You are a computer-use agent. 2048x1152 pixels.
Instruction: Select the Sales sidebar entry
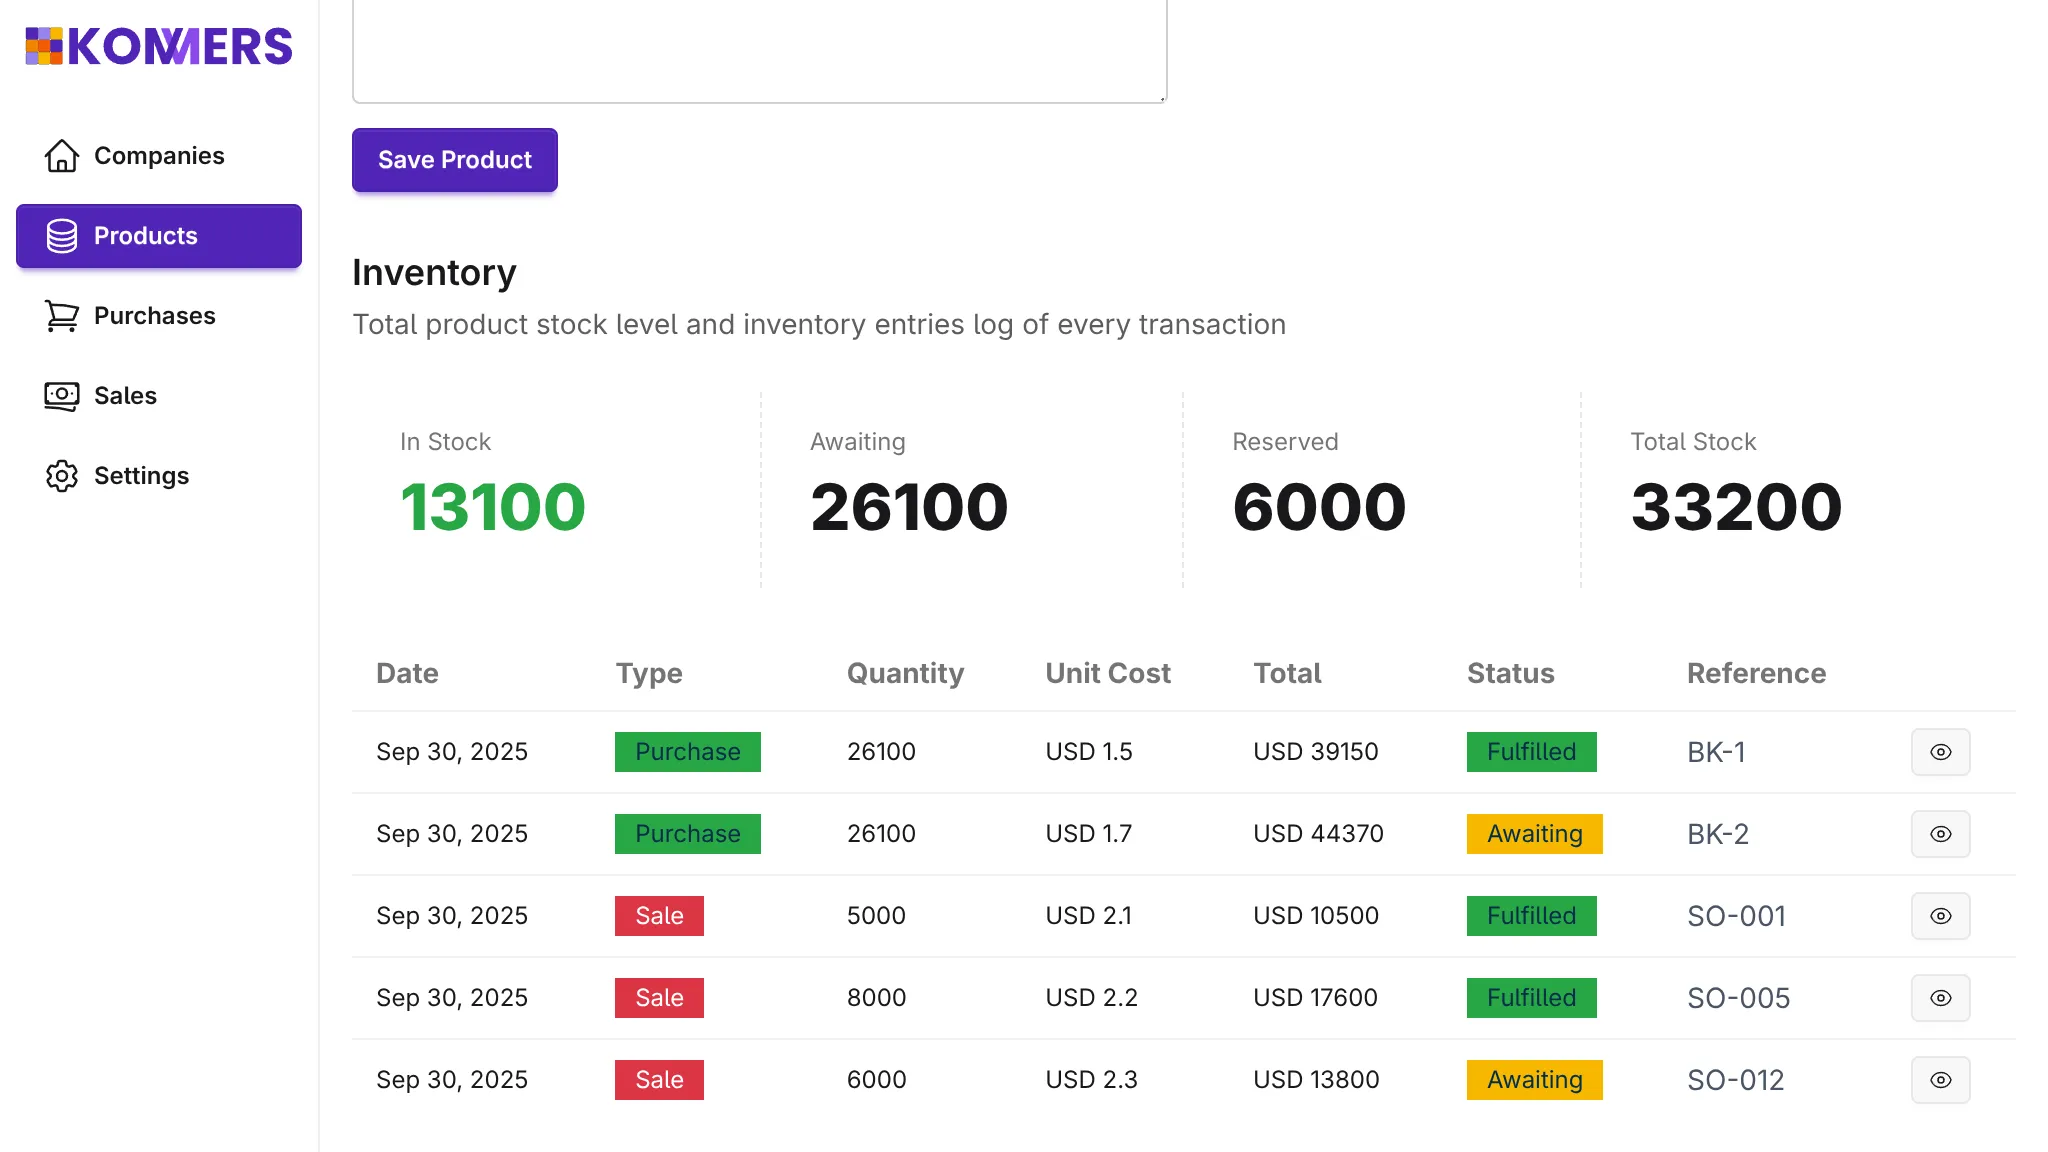point(125,396)
